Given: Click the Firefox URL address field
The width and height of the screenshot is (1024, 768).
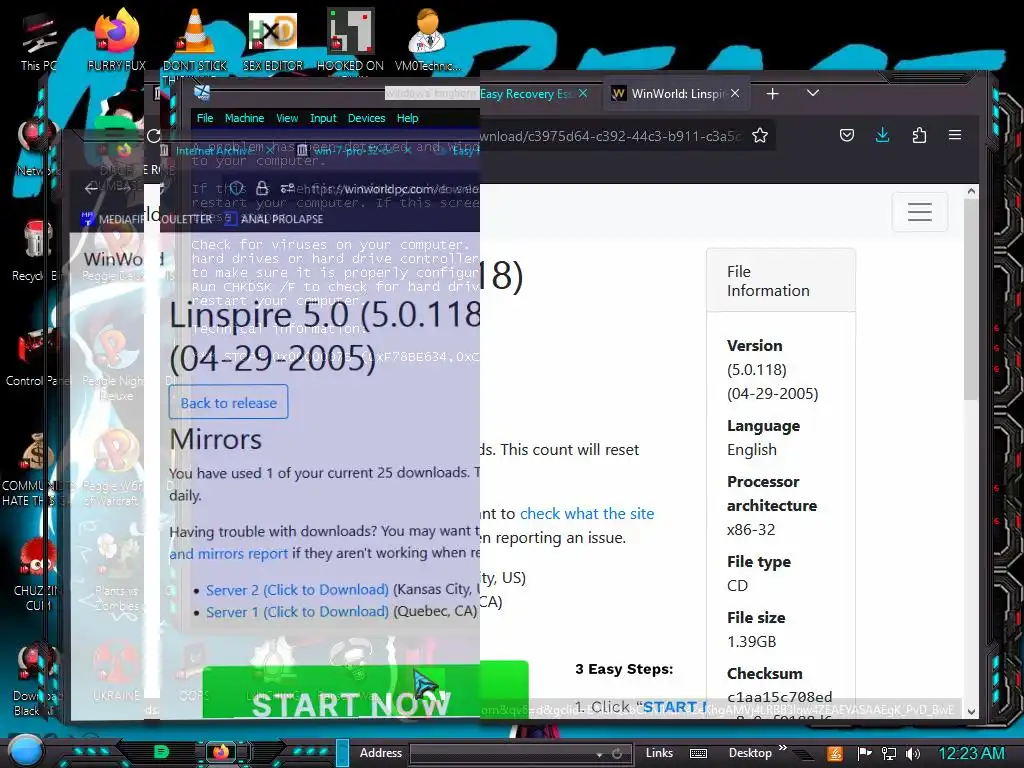Looking at the screenshot, I should 611,136.
